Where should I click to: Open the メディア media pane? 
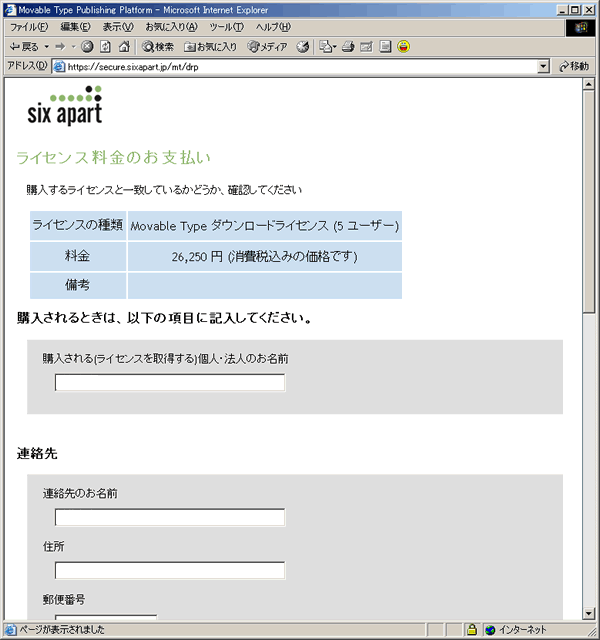(268, 47)
